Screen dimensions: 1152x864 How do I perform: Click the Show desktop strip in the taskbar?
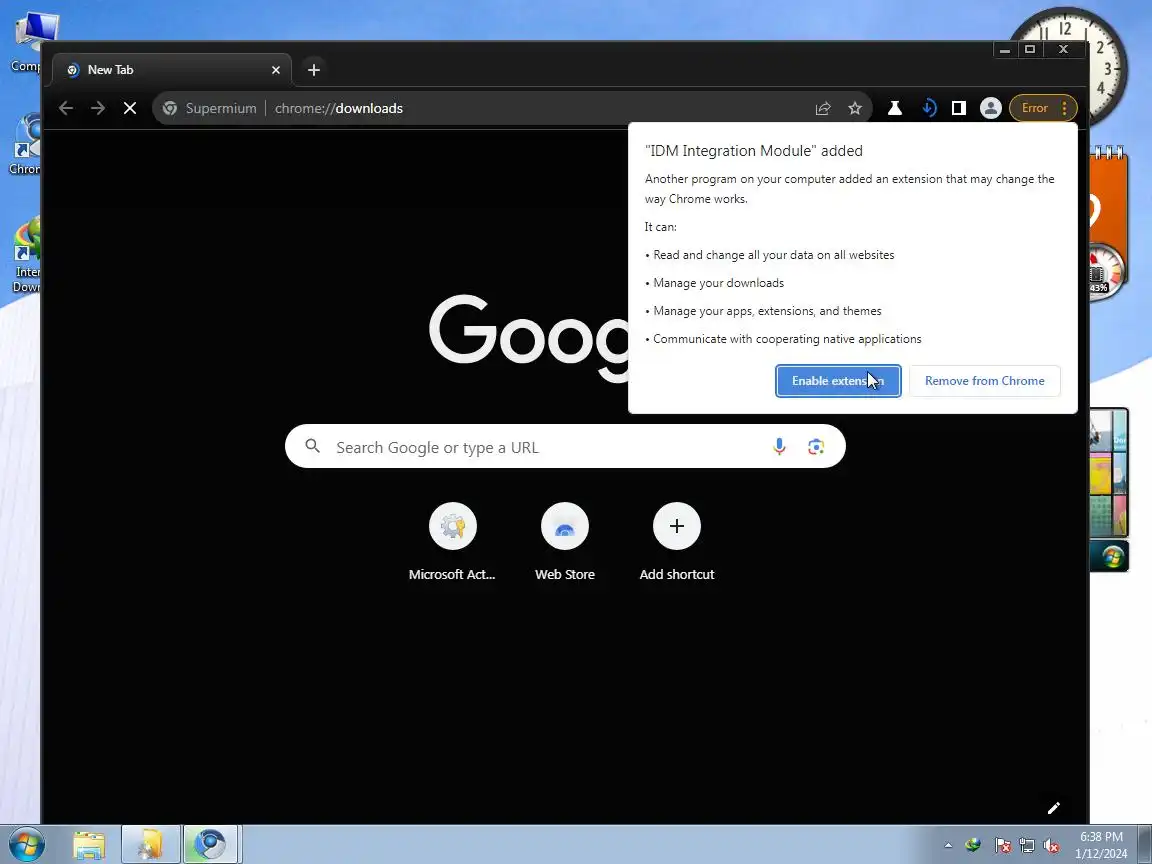click(x=1144, y=844)
